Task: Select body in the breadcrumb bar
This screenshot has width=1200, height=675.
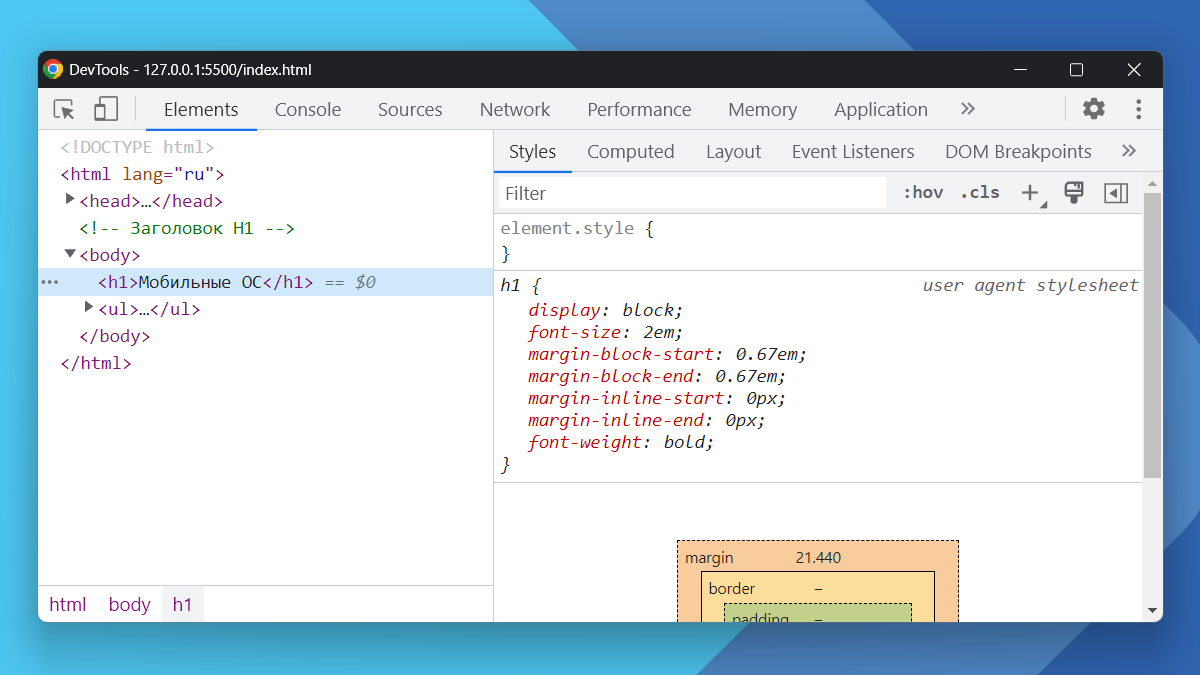Action: click(129, 604)
